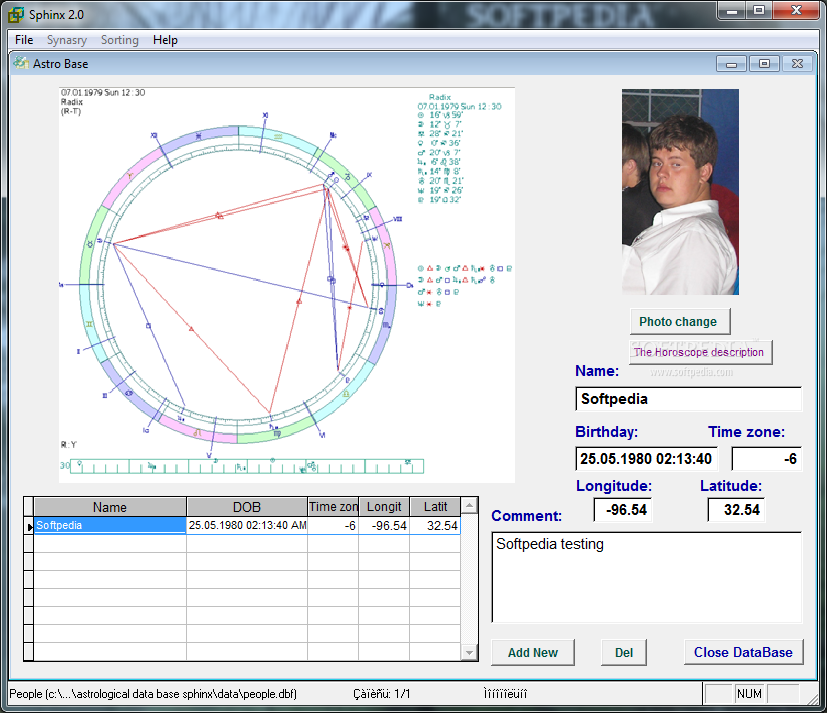Maximize the Astro Base child window
The height and width of the screenshot is (713, 827).
click(x=764, y=64)
